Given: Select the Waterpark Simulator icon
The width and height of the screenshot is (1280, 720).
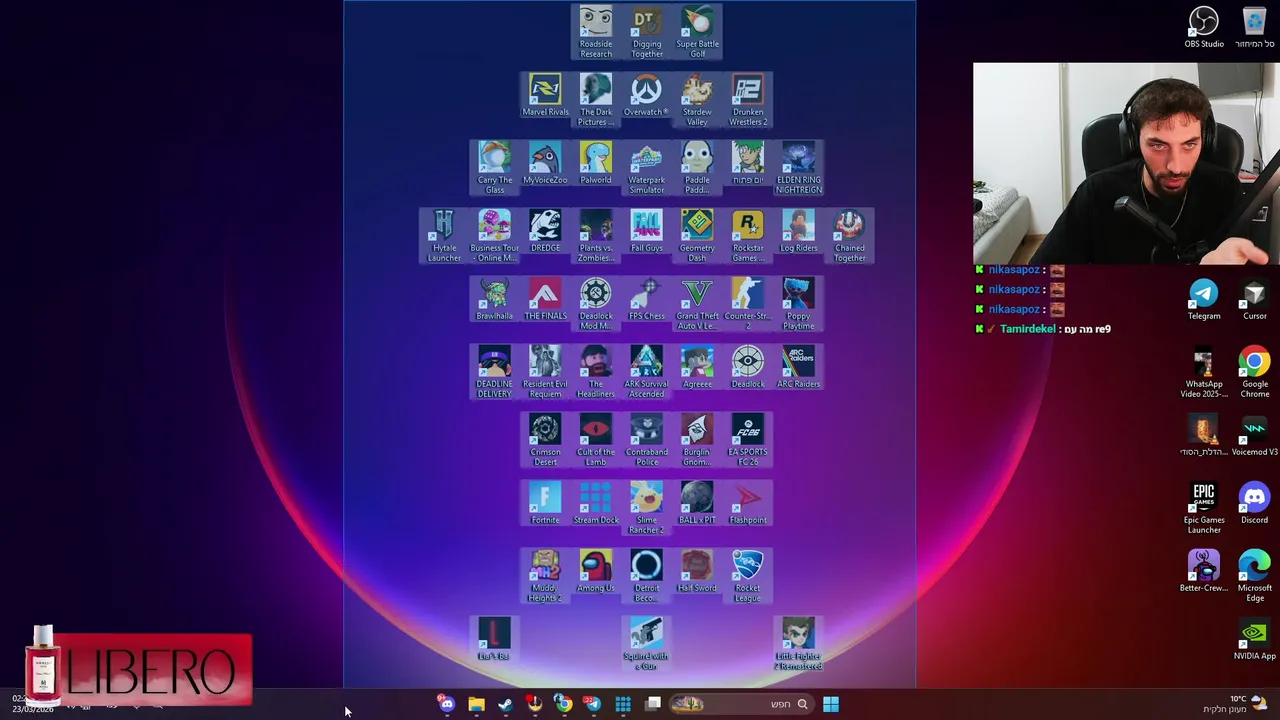Looking at the screenshot, I should pyautogui.click(x=647, y=168).
